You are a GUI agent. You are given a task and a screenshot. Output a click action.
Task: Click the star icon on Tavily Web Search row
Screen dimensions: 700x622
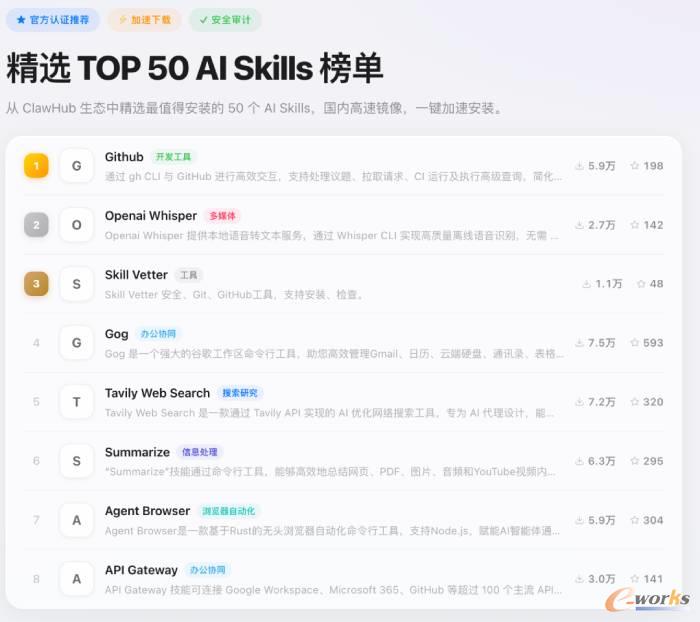634,402
